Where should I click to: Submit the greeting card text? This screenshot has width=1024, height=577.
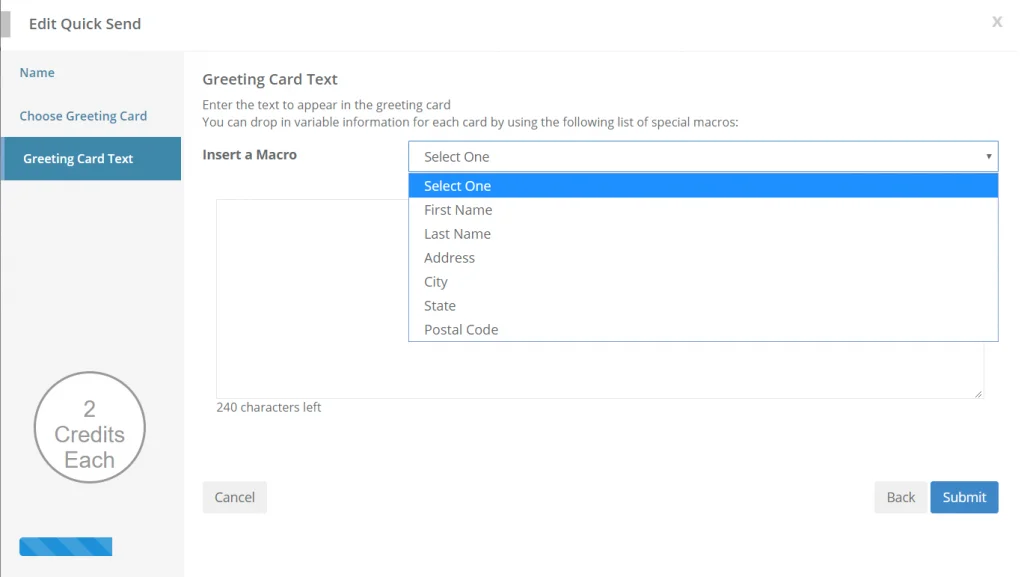tap(964, 497)
